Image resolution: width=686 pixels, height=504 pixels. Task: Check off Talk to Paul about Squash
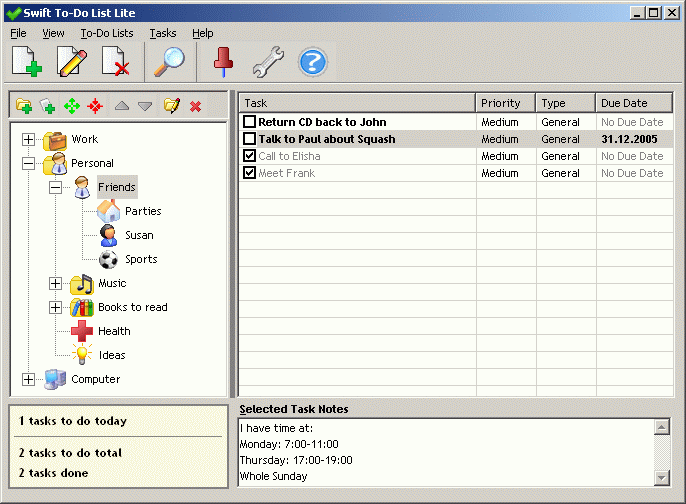coord(249,139)
